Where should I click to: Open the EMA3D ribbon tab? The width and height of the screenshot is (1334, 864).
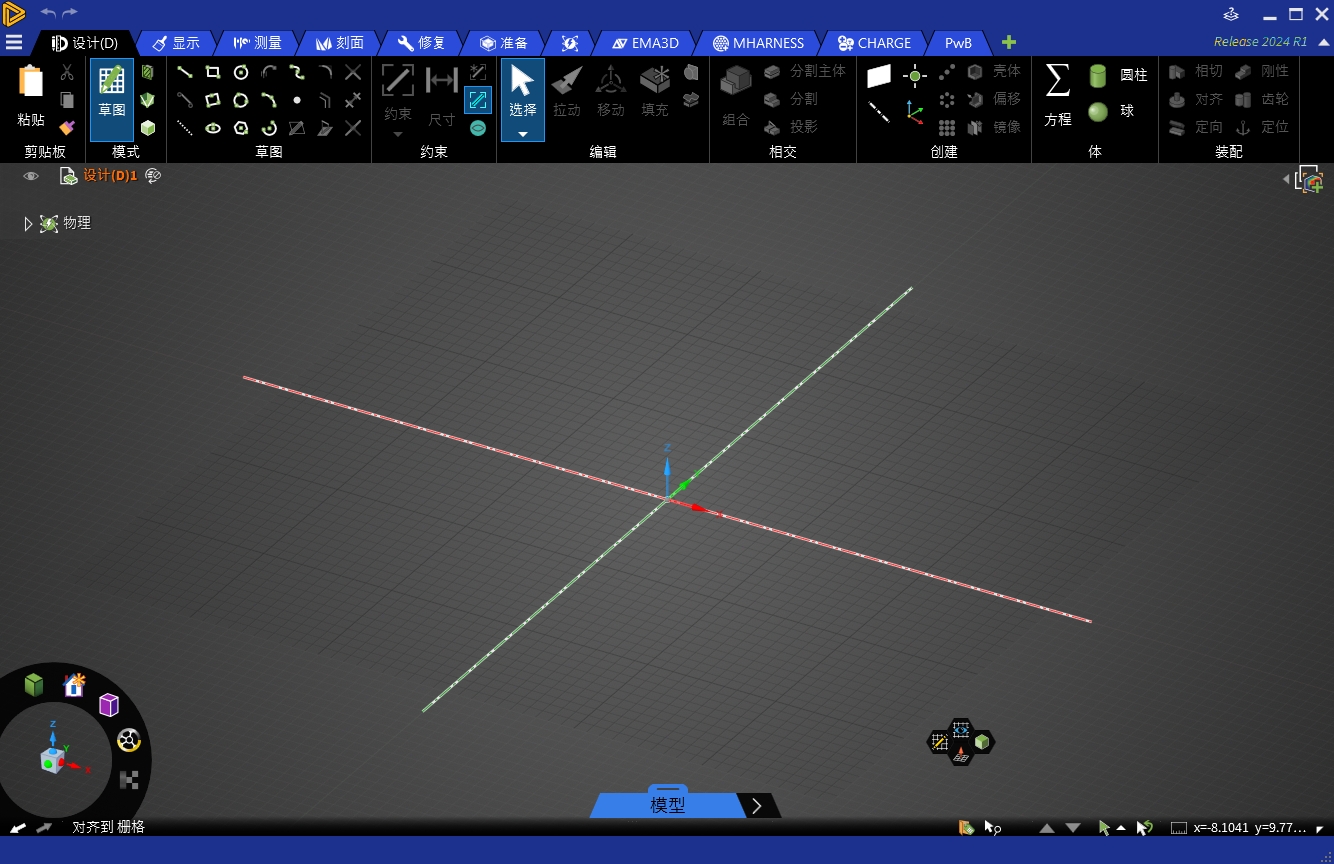coord(645,43)
